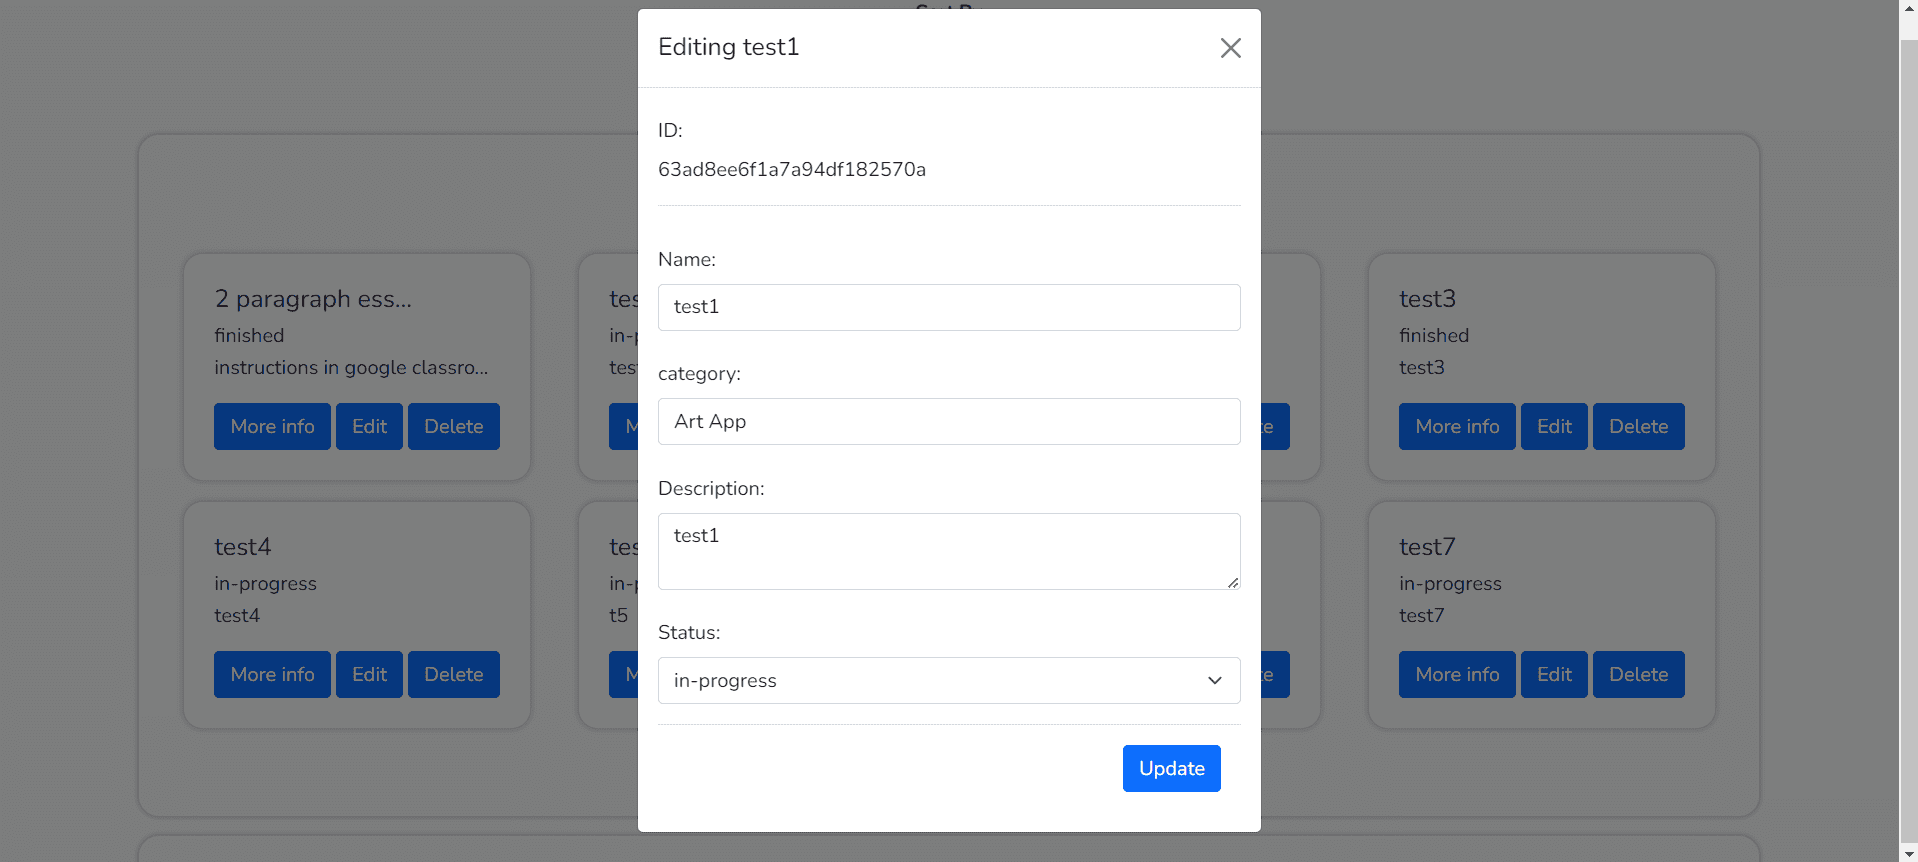
Task: Open the Status dropdown
Action: point(948,680)
